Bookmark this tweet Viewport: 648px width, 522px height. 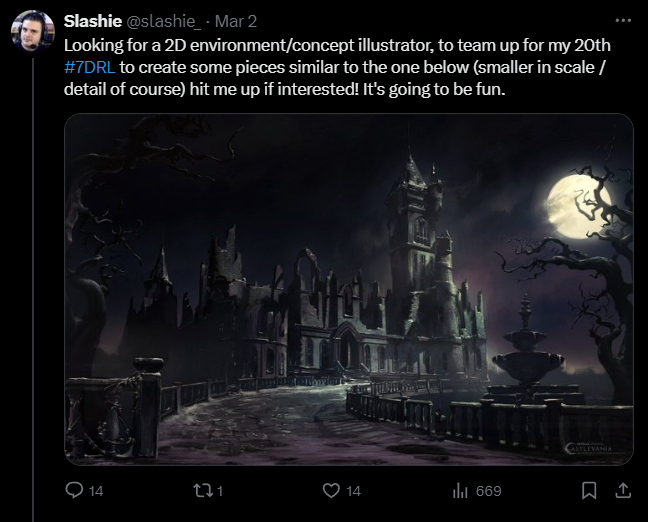(590, 491)
